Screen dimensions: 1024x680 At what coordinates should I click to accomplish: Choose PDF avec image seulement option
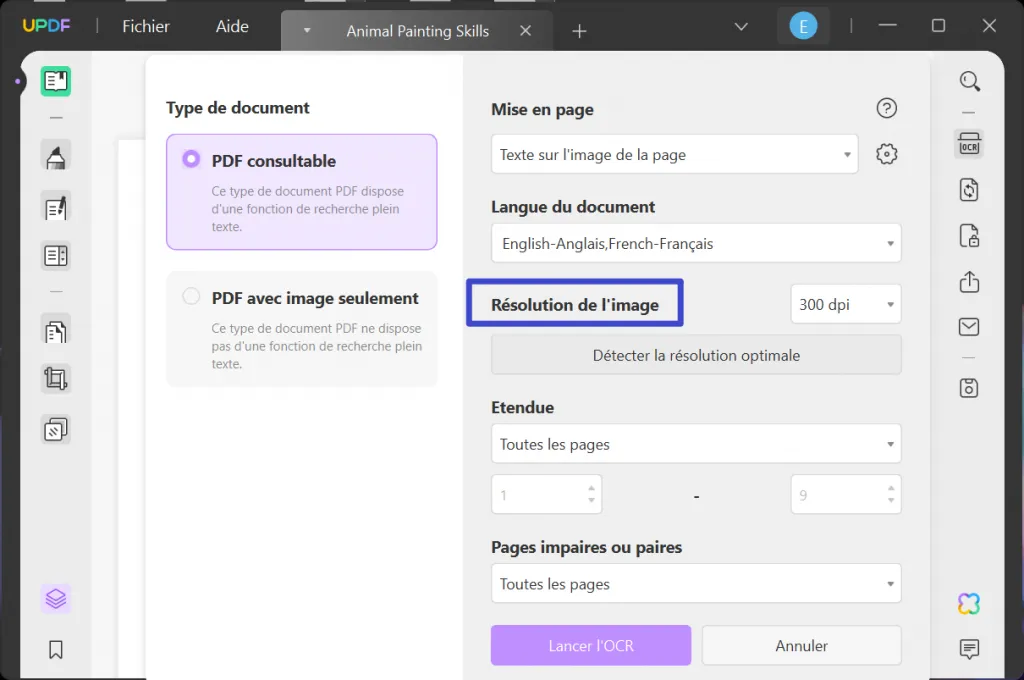coord(192,297)
